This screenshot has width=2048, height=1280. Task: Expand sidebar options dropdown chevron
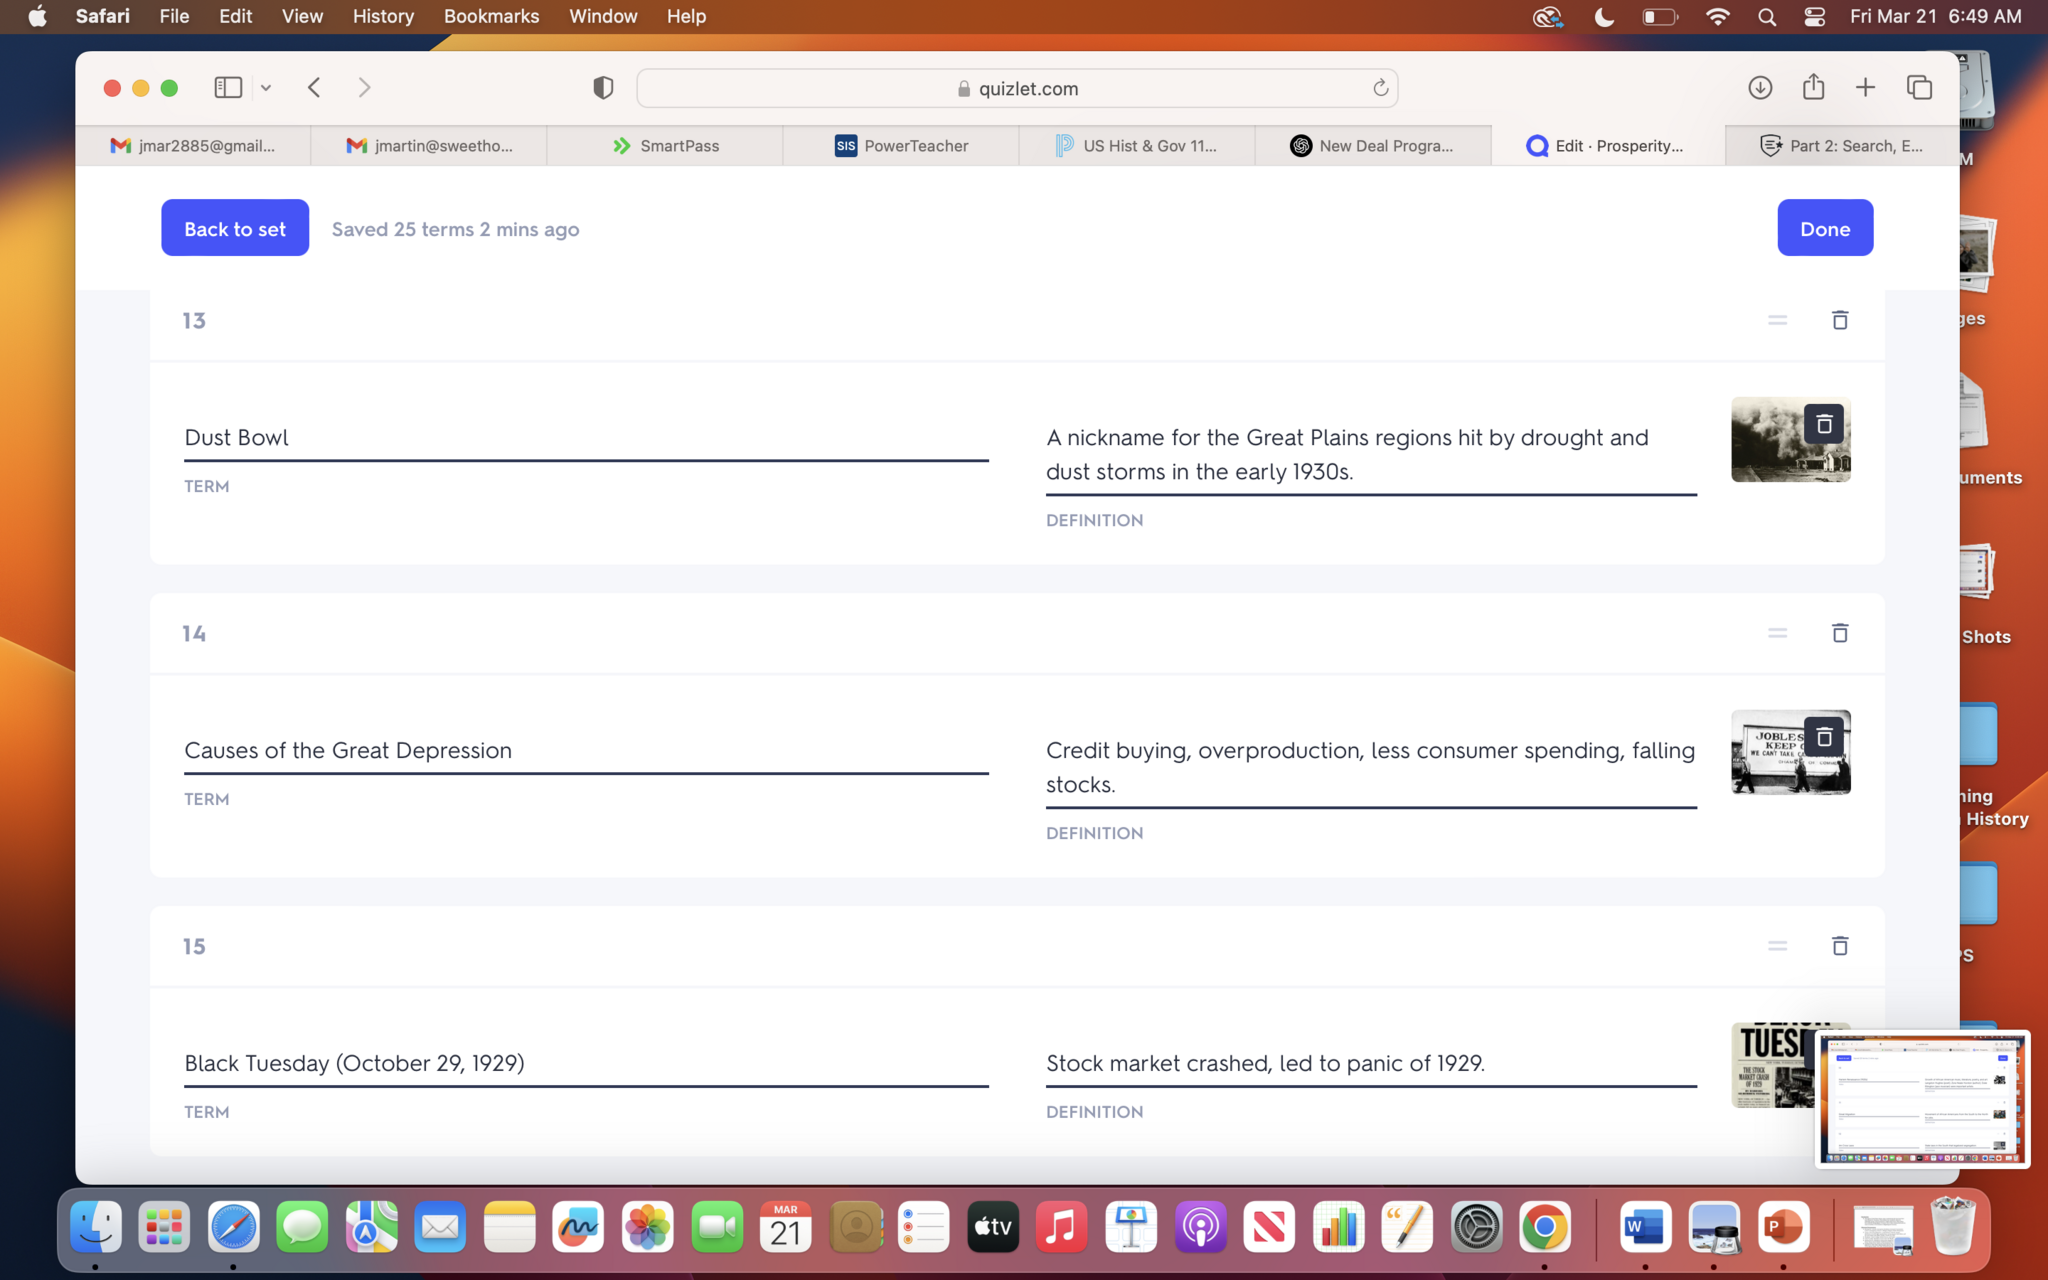click(266, 88)
